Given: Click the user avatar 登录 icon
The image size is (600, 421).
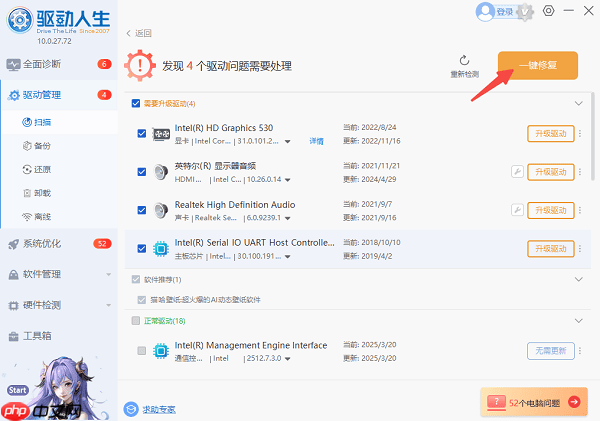Looking at the screenshot, I should coord(487,12).
